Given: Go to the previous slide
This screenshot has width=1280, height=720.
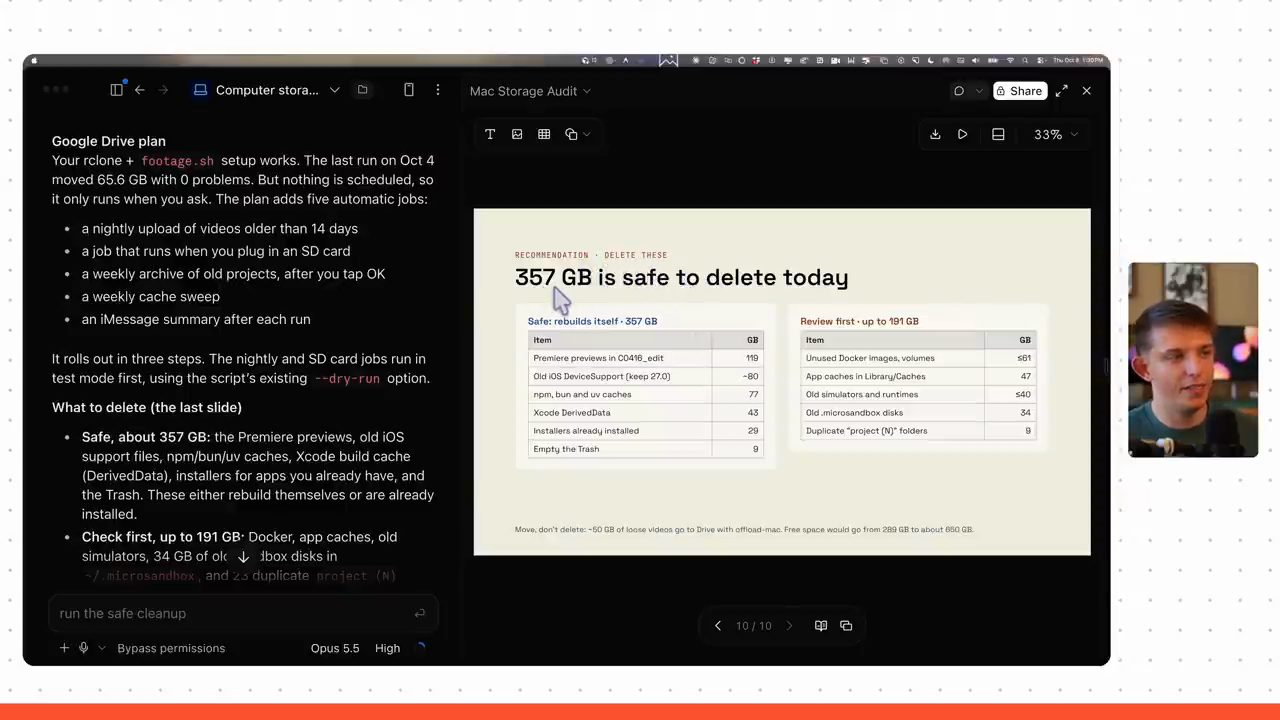Looking at the screenshot, I should point(717,626).
